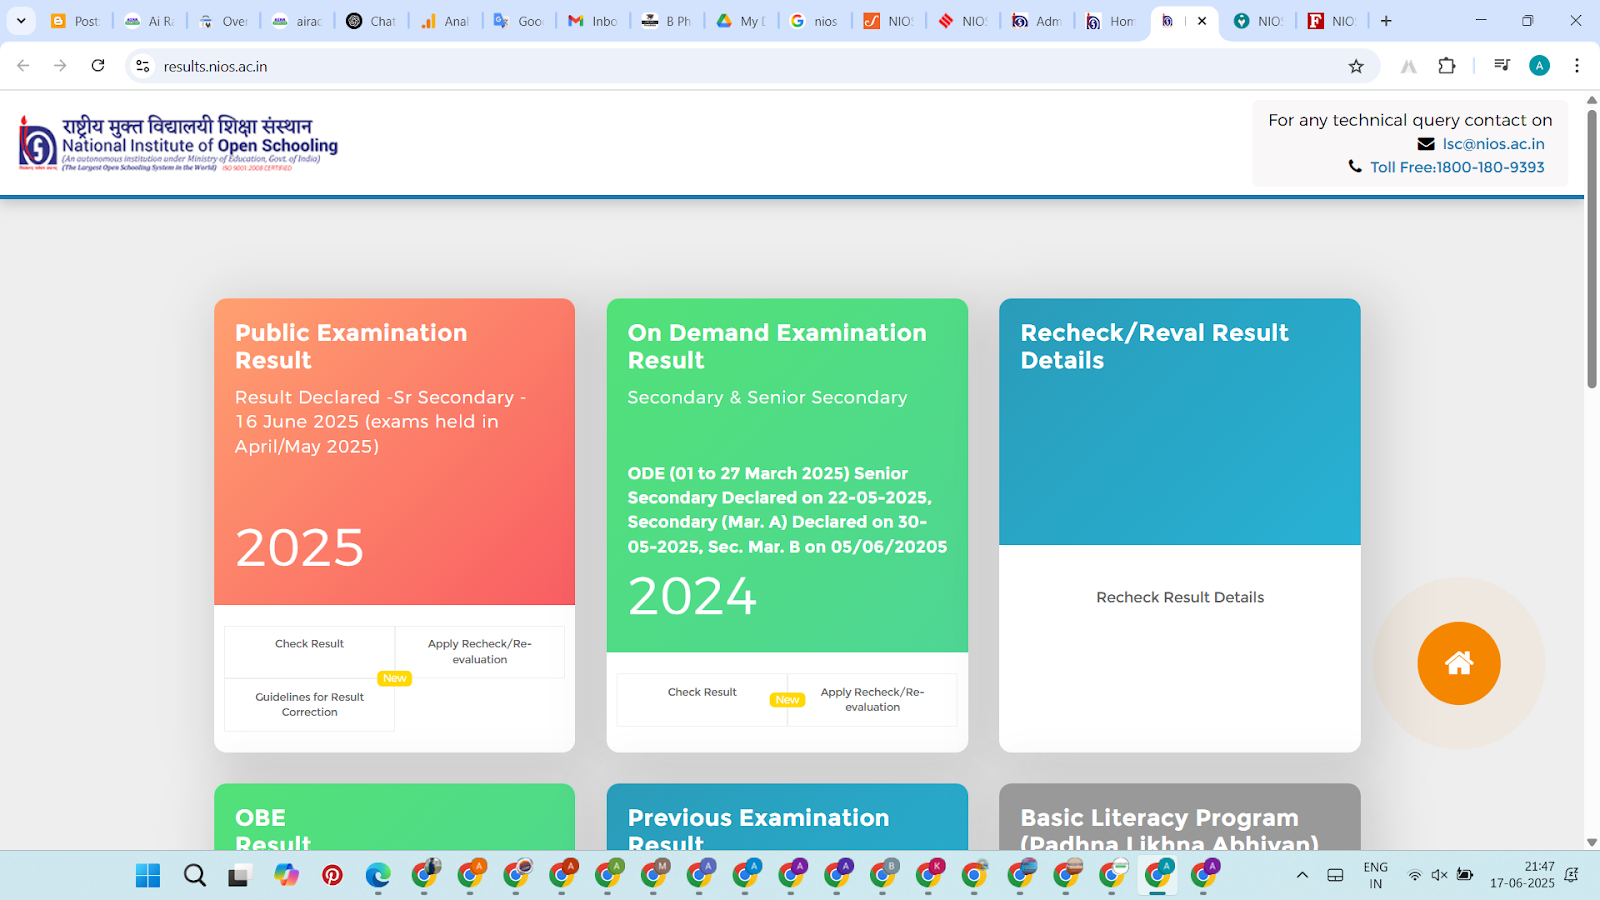Click the Basic Literacy Program card

click(1180, 817)
